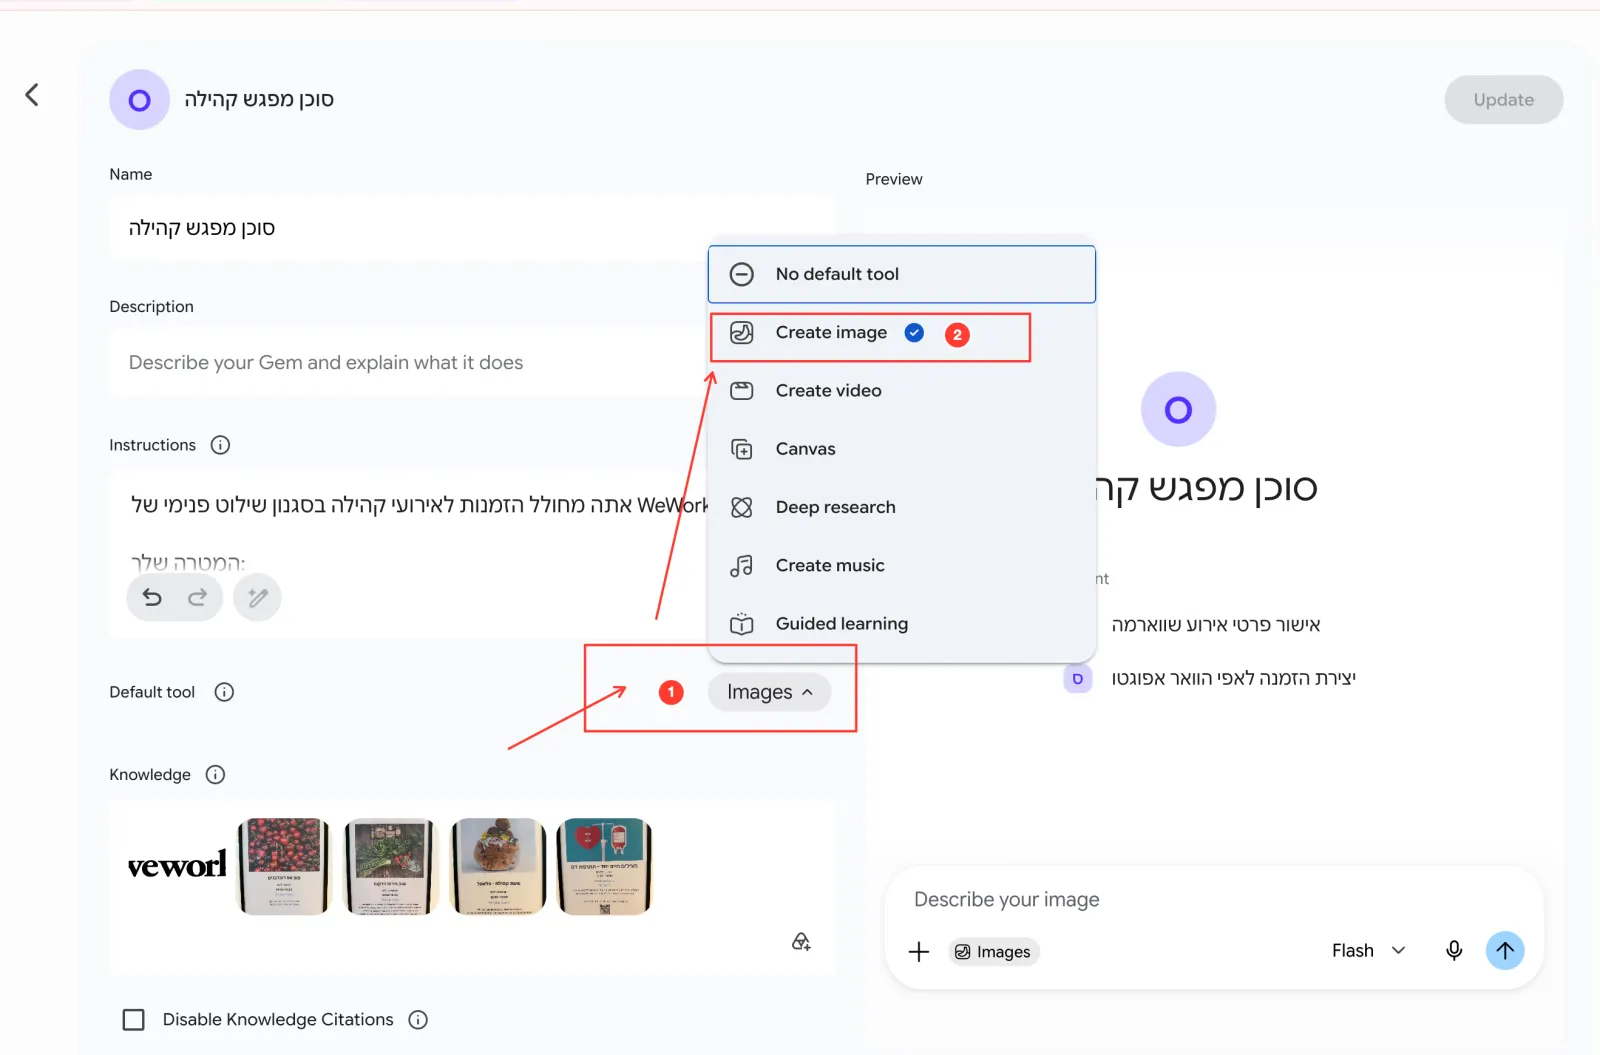Screen dimensions: 1600x1055
Task: Select Guided learning option
Action: (902, 624)
